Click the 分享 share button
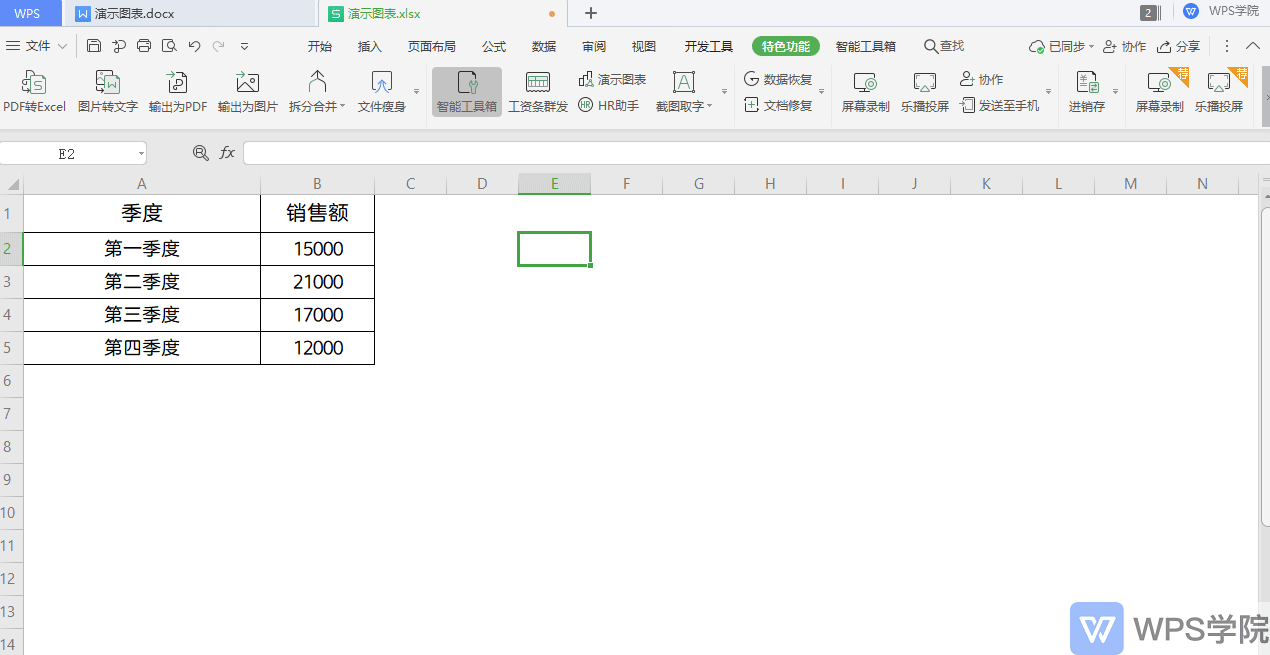 1178,46
